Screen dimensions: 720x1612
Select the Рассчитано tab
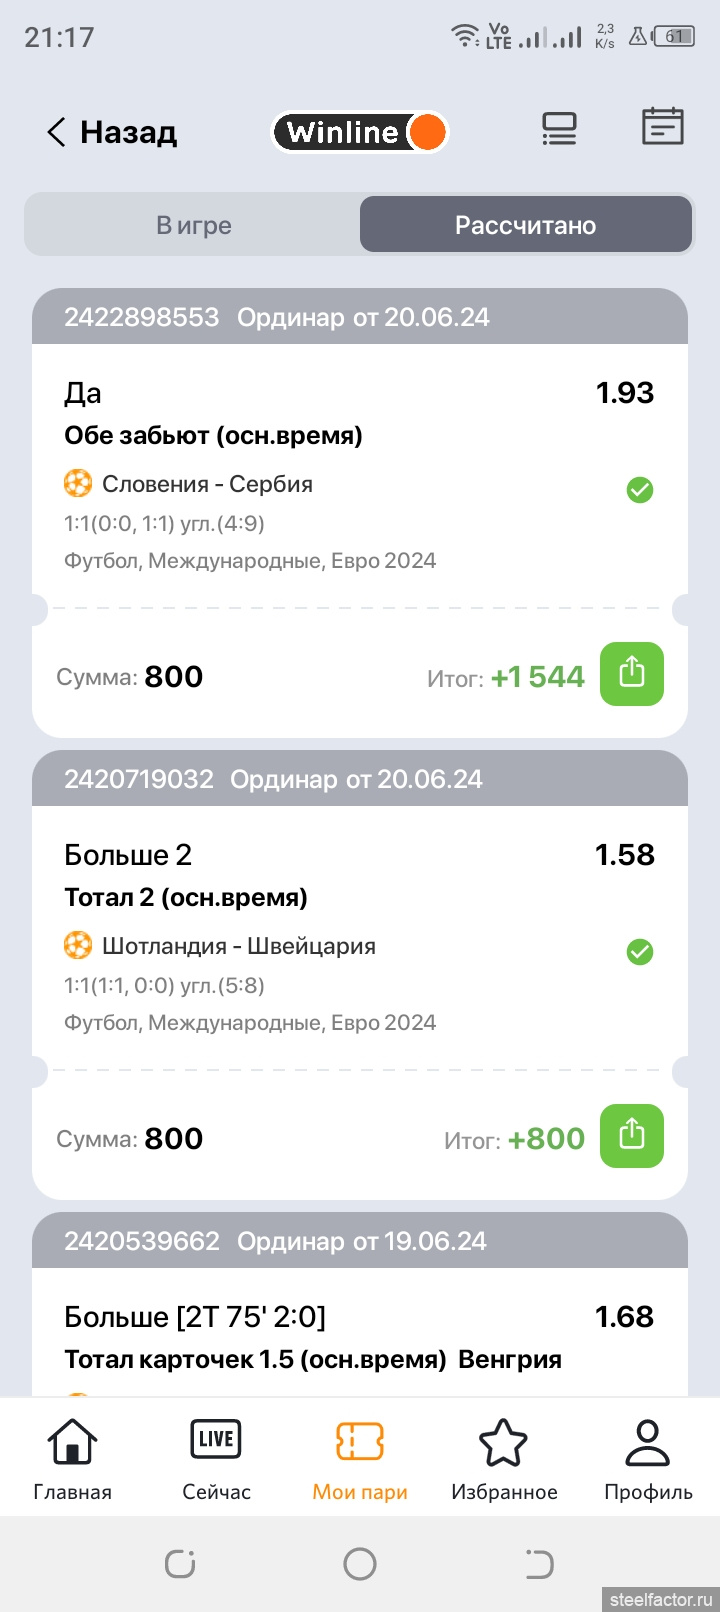click(525, 225)
